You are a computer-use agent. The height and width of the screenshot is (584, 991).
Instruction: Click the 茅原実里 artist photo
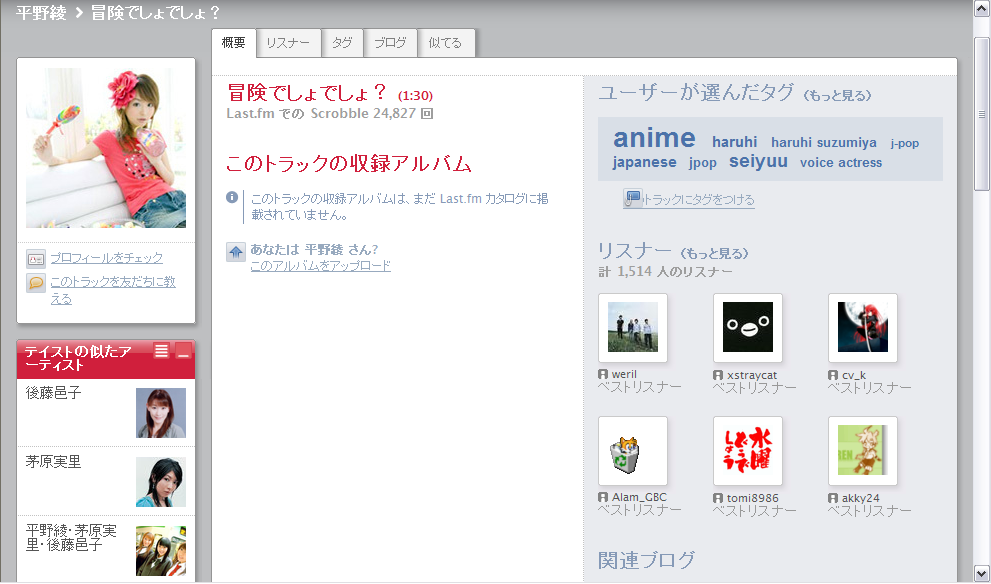click(x=161, y=482)
